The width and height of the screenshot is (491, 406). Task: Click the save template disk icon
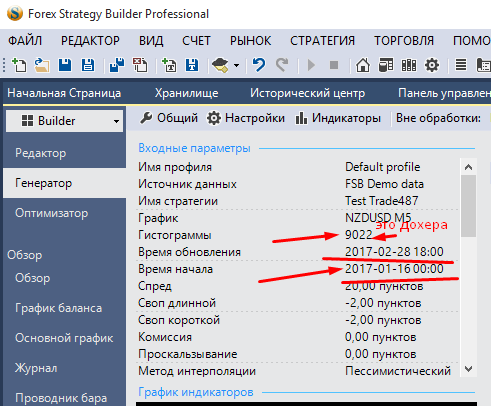click(192, 65)
